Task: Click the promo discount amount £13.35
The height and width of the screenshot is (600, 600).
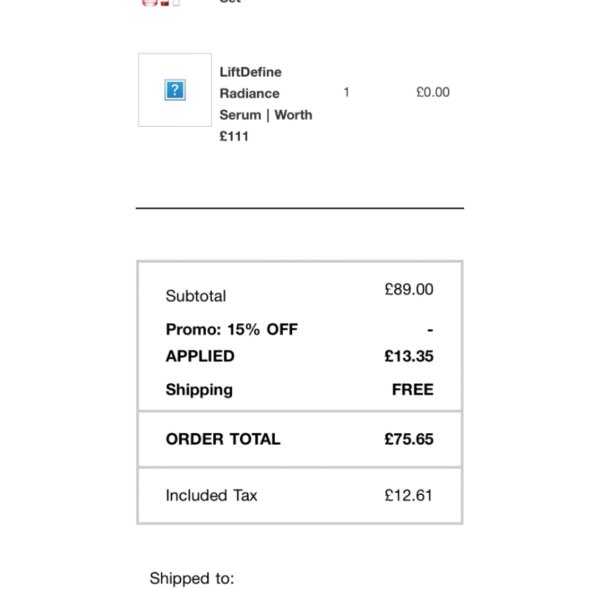Action: pos(409,356)
